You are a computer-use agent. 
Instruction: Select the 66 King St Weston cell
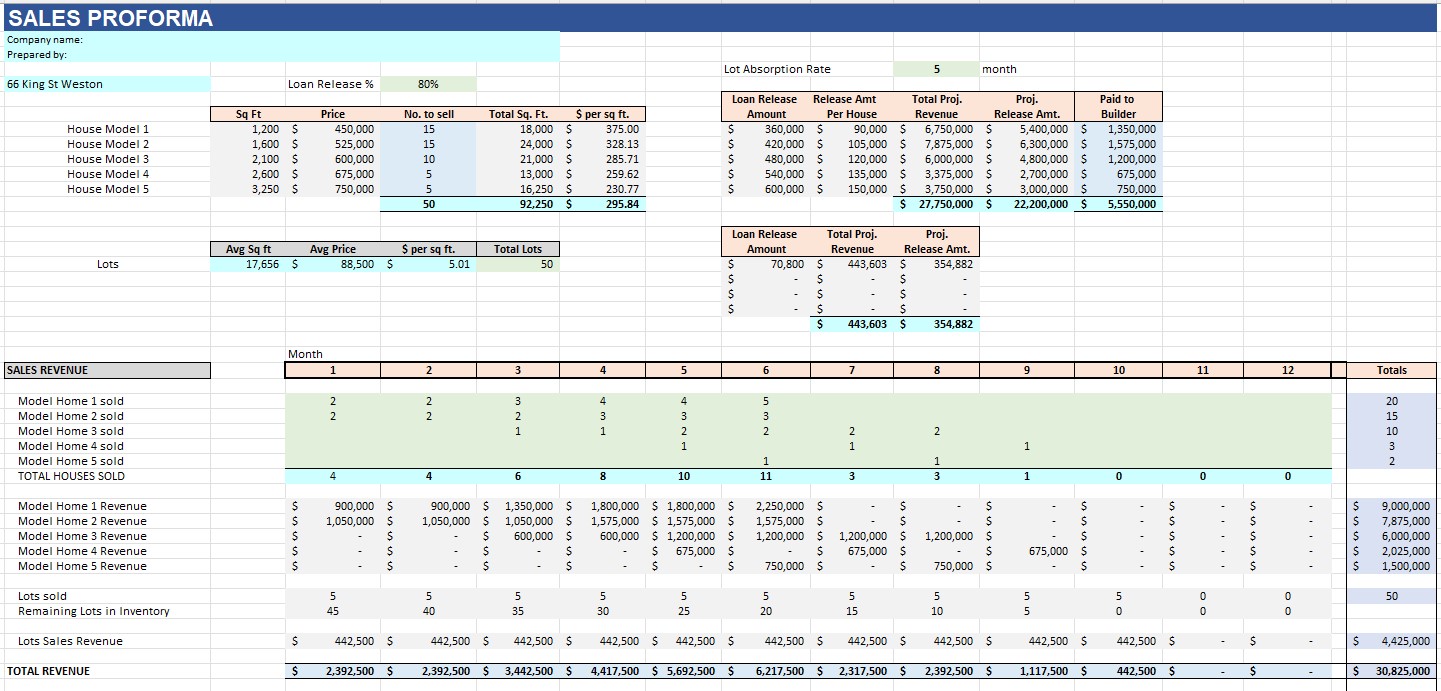107,84
